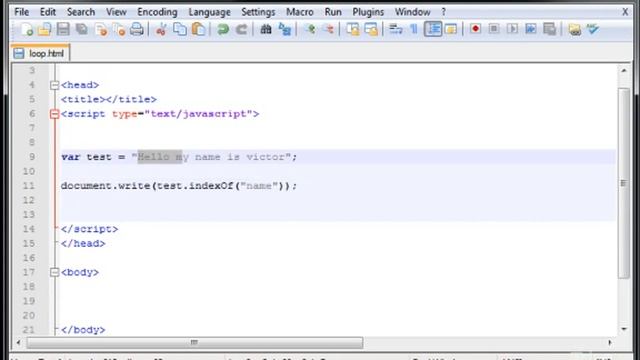The width and height of the screenshot is (640, 360).
Task: Close document with menu bar X
Action: pyautogui.click(x=625, y=12)
